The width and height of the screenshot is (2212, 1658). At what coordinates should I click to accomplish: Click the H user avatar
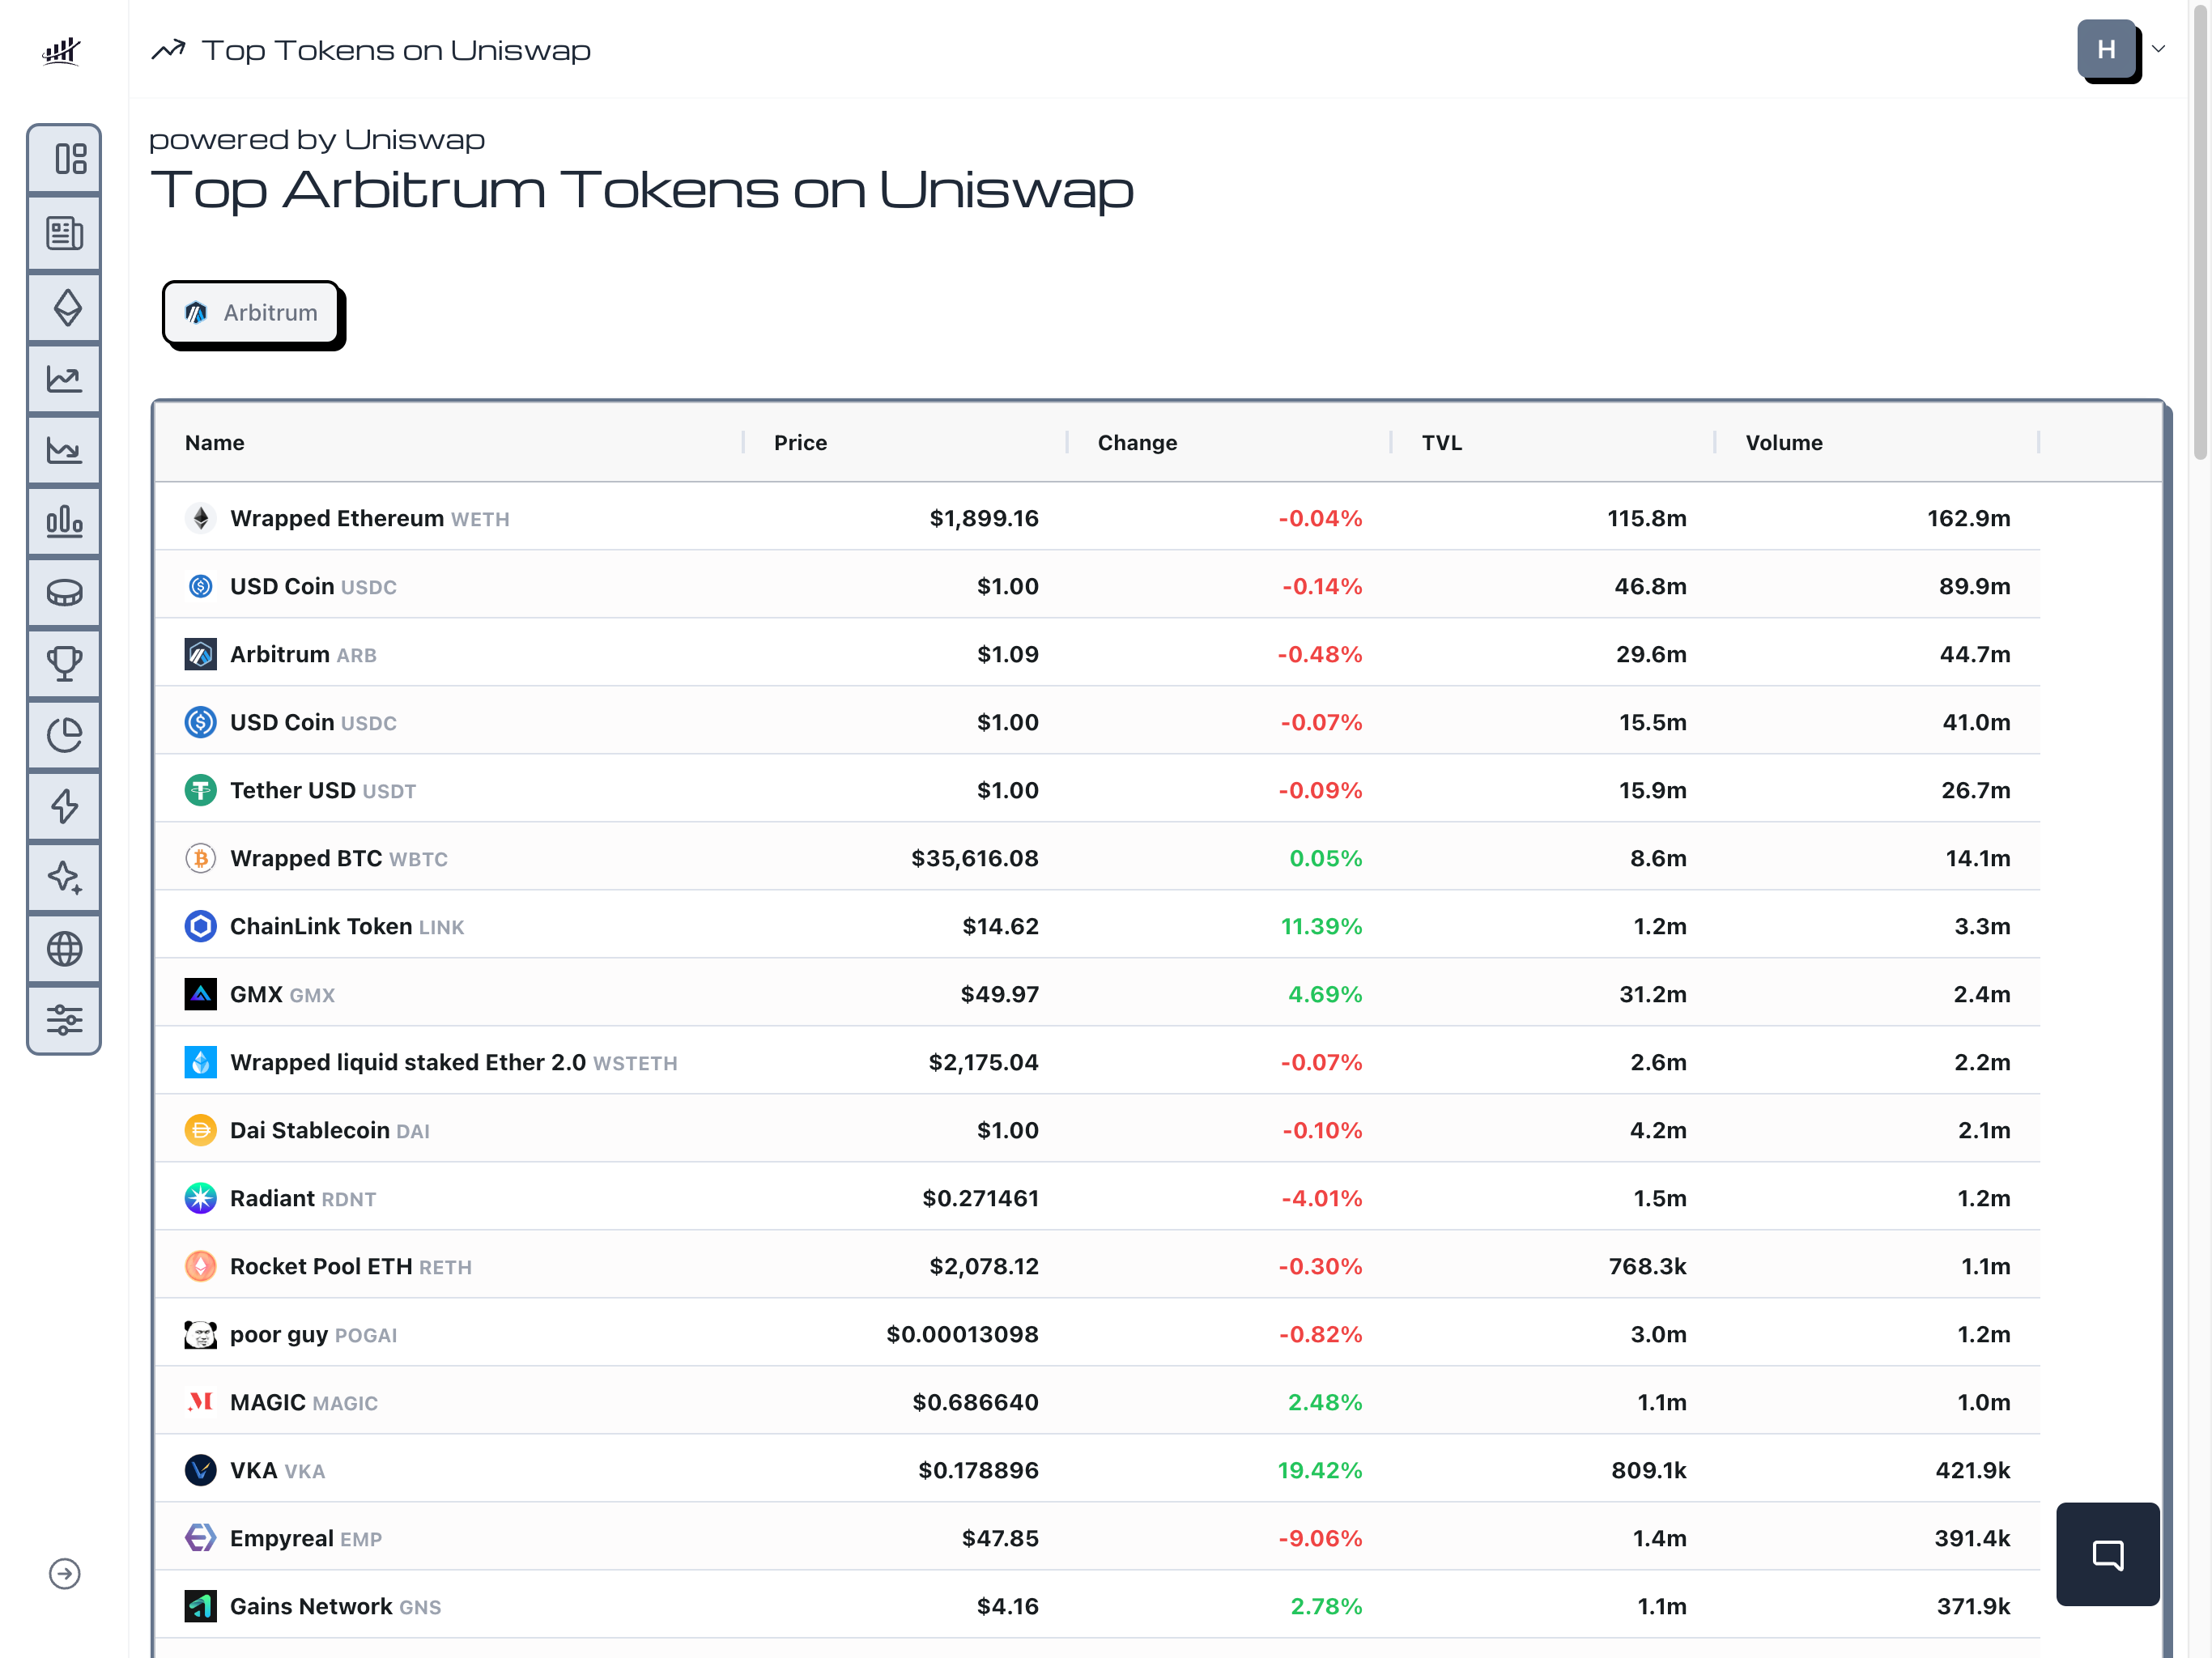[x=2106, y=49]
